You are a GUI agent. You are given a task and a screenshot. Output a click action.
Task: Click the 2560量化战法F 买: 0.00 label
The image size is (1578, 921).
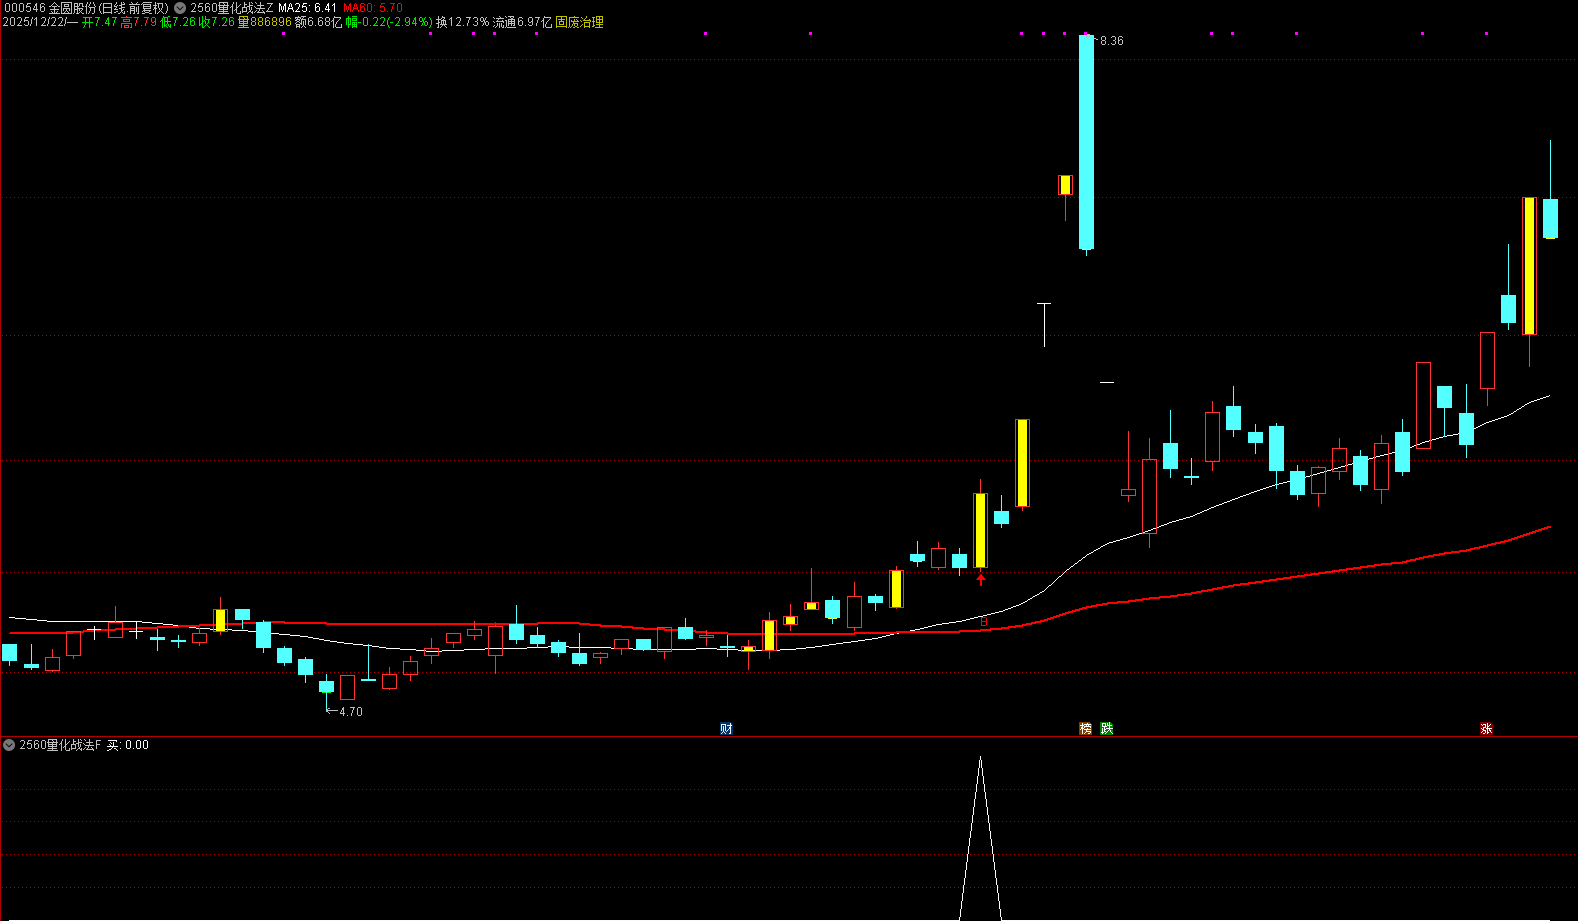pyautogui.click(x=84, y=745)
